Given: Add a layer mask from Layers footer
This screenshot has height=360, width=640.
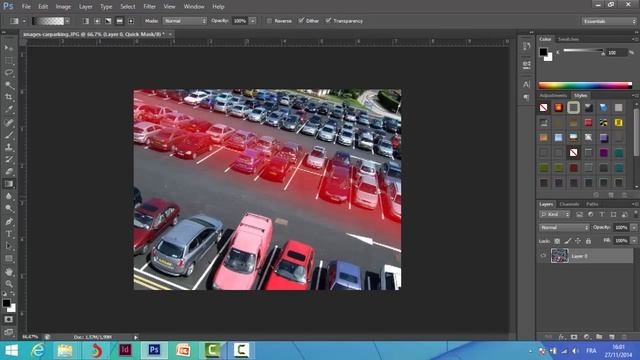Looking at the screenshot, I should [574, 337].
